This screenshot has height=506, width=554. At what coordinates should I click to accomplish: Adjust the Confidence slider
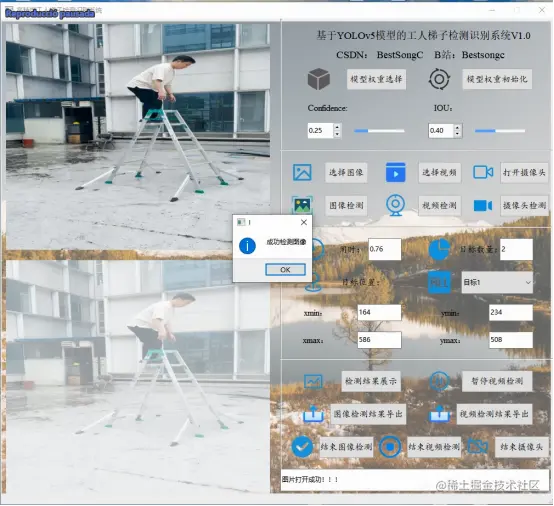click(x=379, y=131)
